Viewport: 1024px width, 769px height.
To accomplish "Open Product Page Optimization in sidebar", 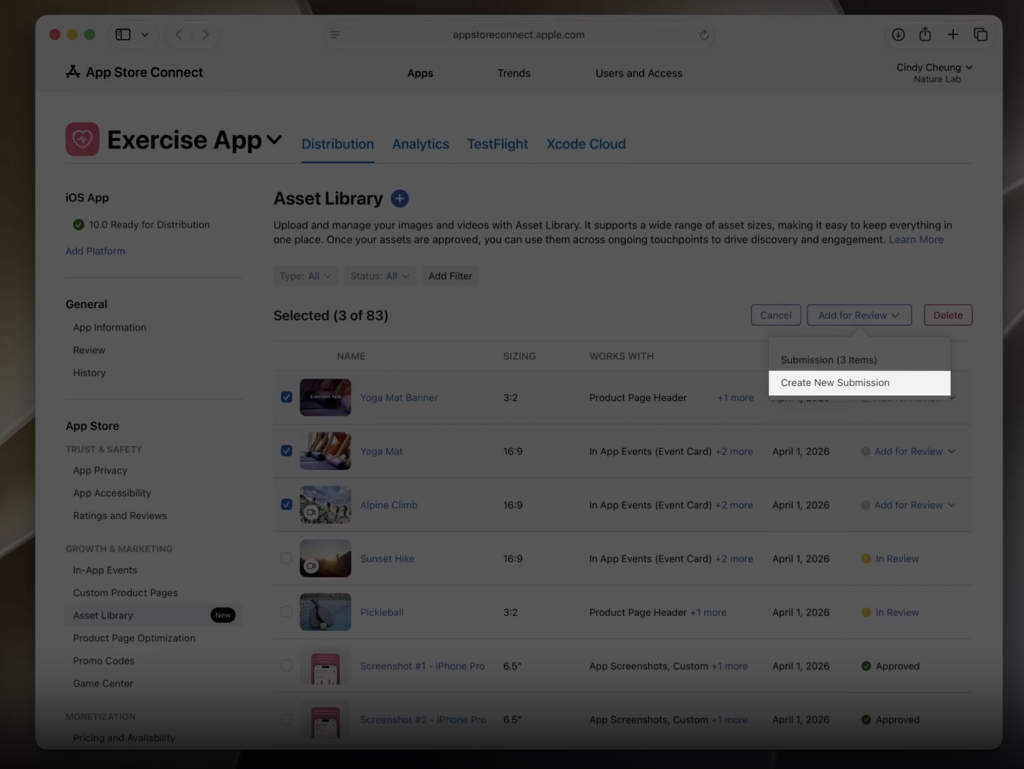I will pyautogui.click(x=134, y=638).
